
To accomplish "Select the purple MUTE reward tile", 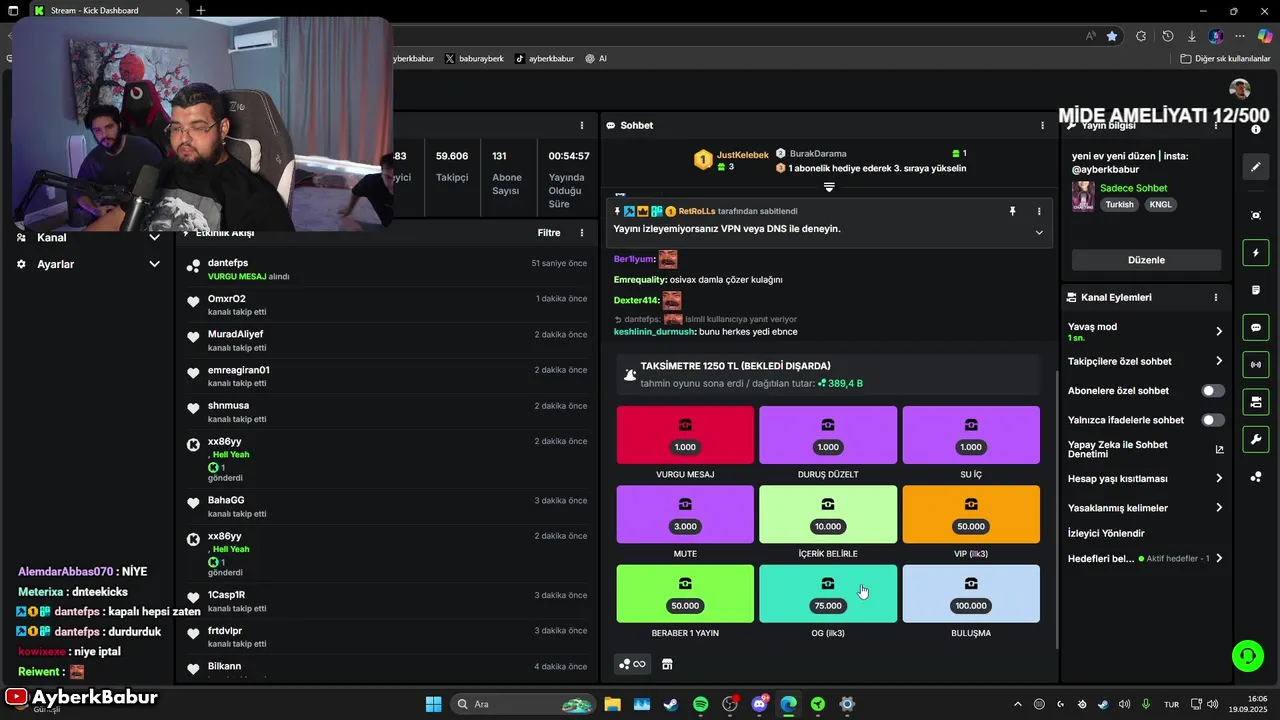I will point(685,514).
